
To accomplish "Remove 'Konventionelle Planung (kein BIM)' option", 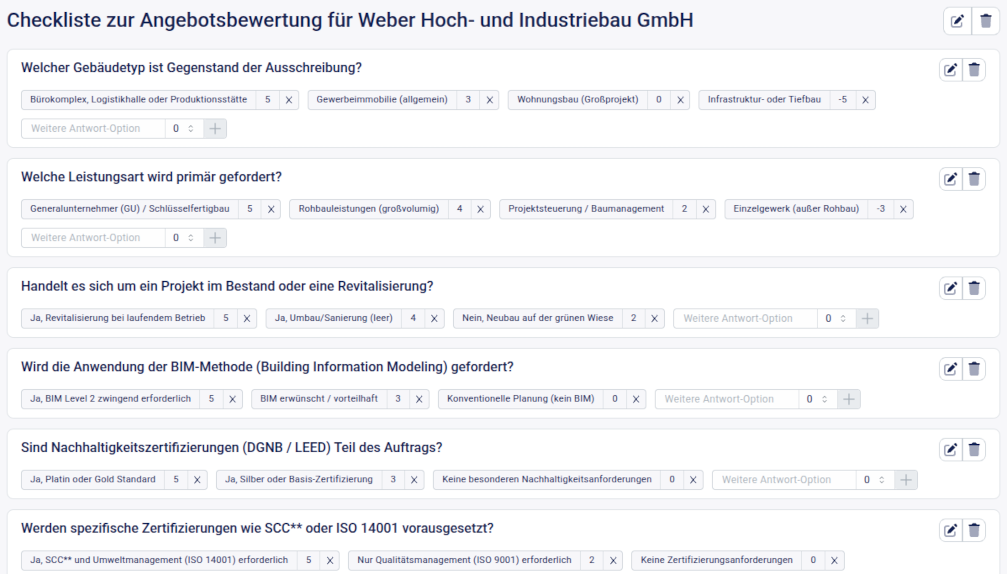I will (x=635, y=399).
